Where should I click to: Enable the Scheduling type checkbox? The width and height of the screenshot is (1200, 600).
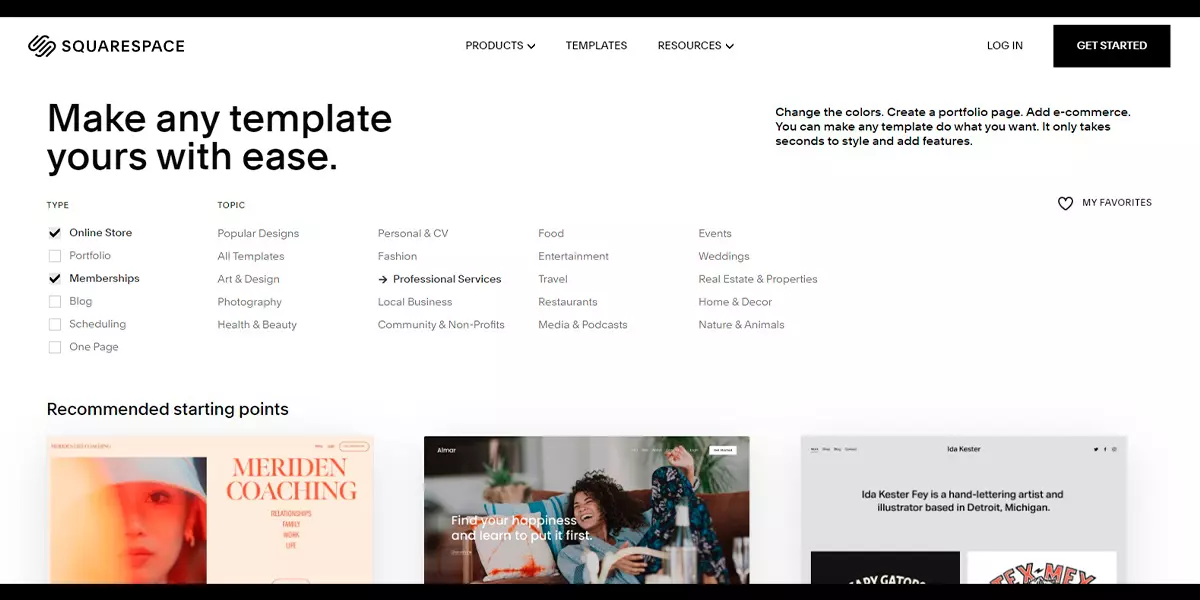pos(55,324)
